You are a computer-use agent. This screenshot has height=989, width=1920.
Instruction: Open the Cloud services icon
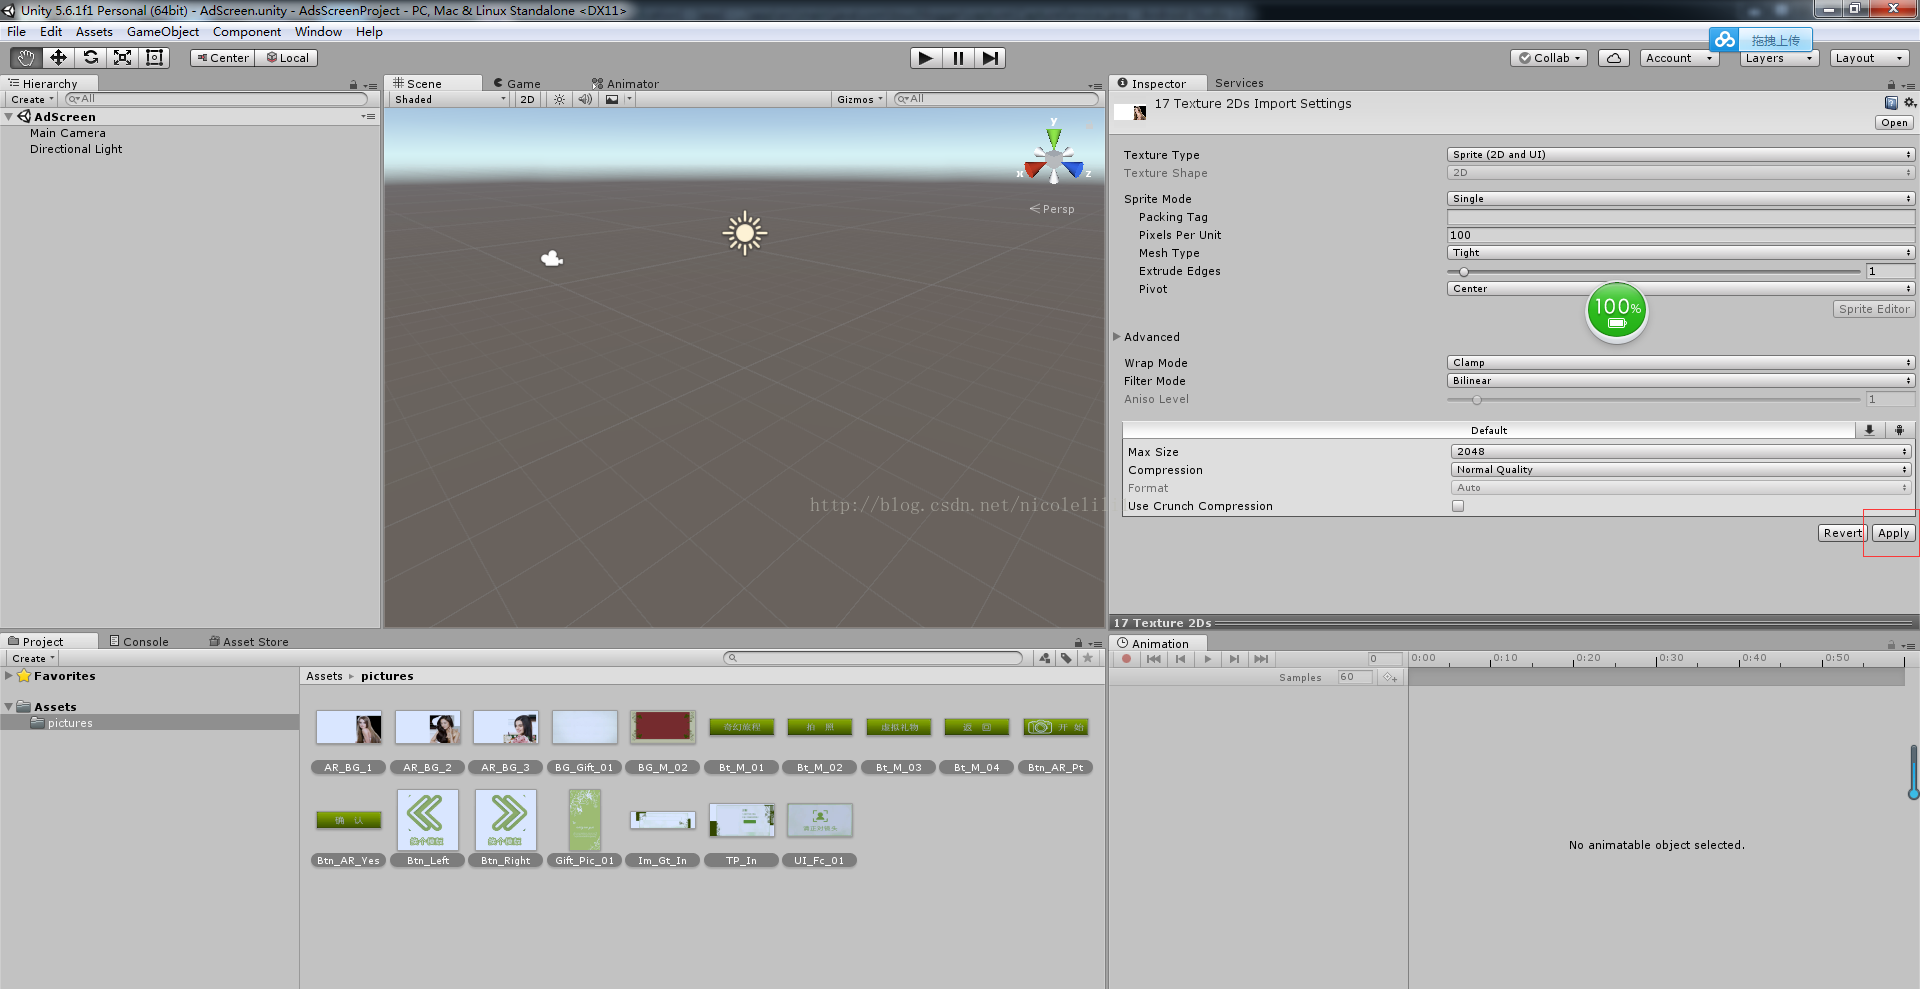click(x=1613, y=58)
